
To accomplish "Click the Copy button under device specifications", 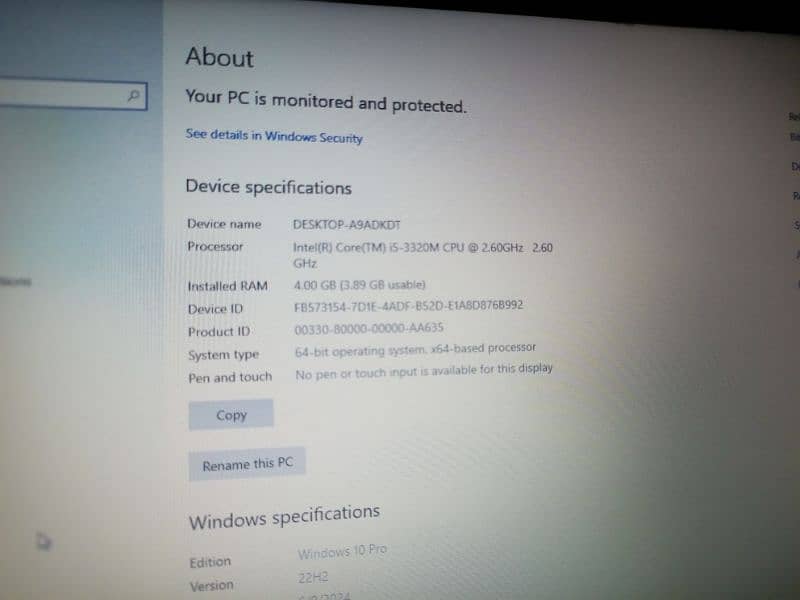I will [x=231, y=414].
